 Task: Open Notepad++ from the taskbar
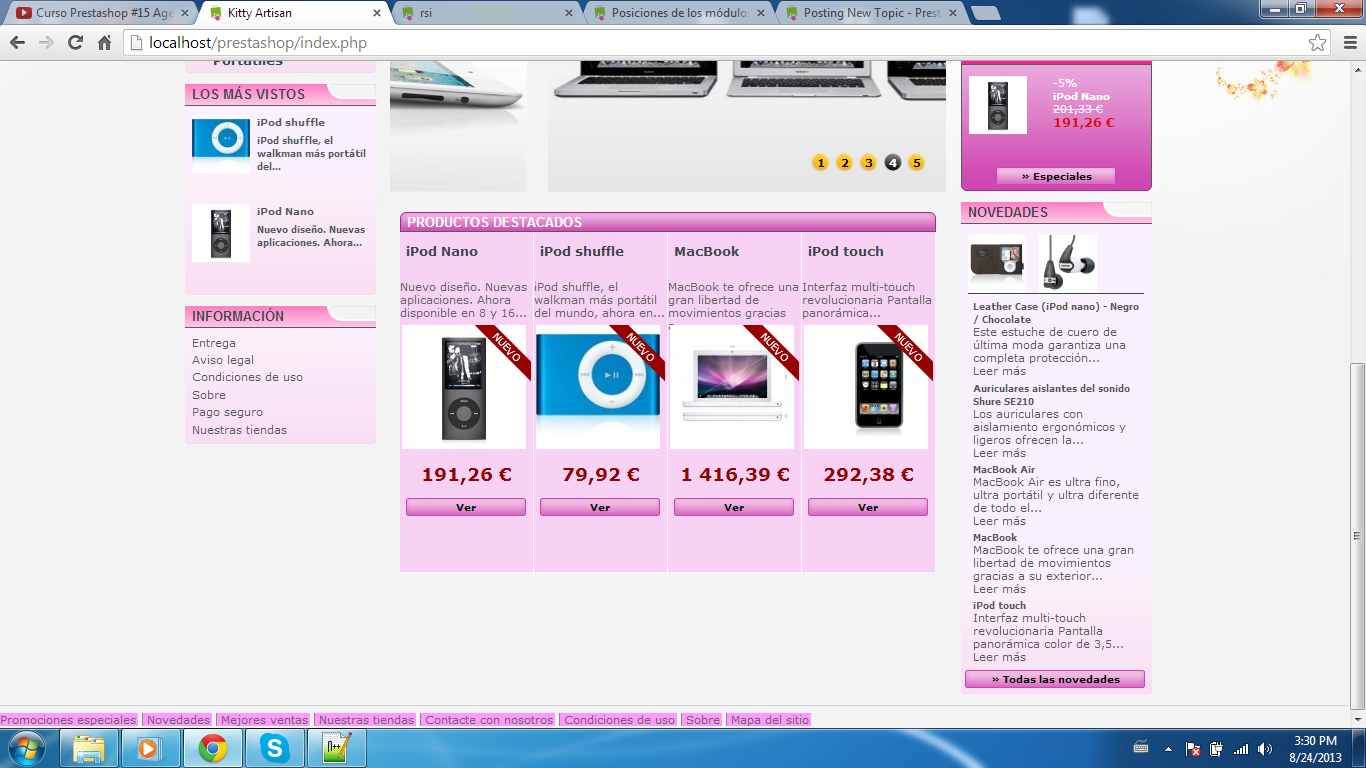[336, 748]
